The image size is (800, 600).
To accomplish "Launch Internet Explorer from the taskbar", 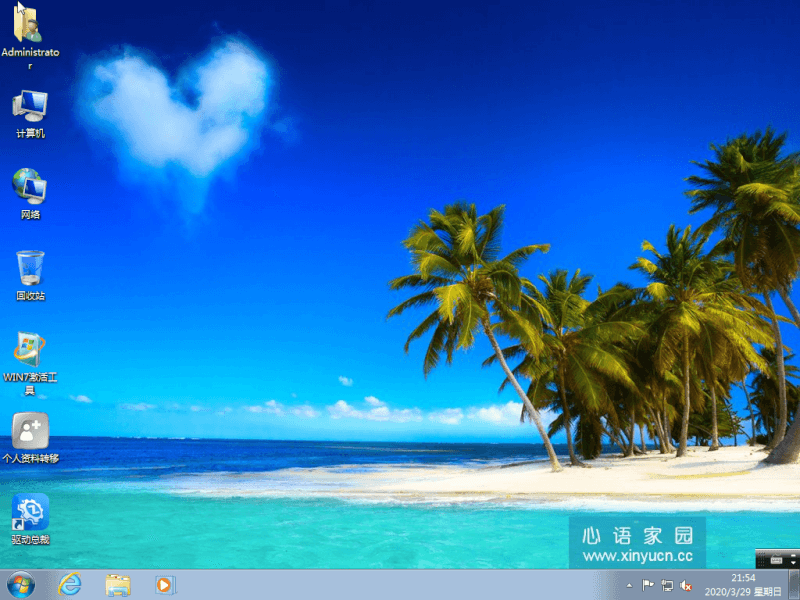I will click(70, 585).
